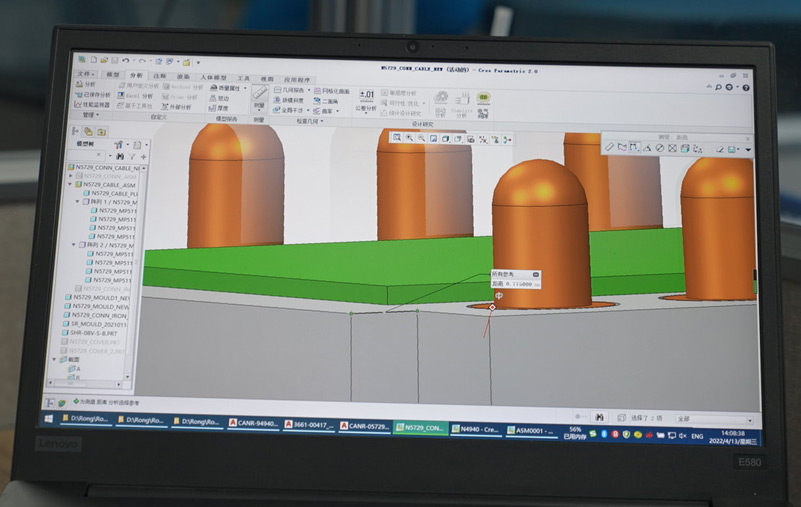The image size is (801, 507).
Task: Switch to the 视图 ribbon tab
Action: (x=266, y=77)
